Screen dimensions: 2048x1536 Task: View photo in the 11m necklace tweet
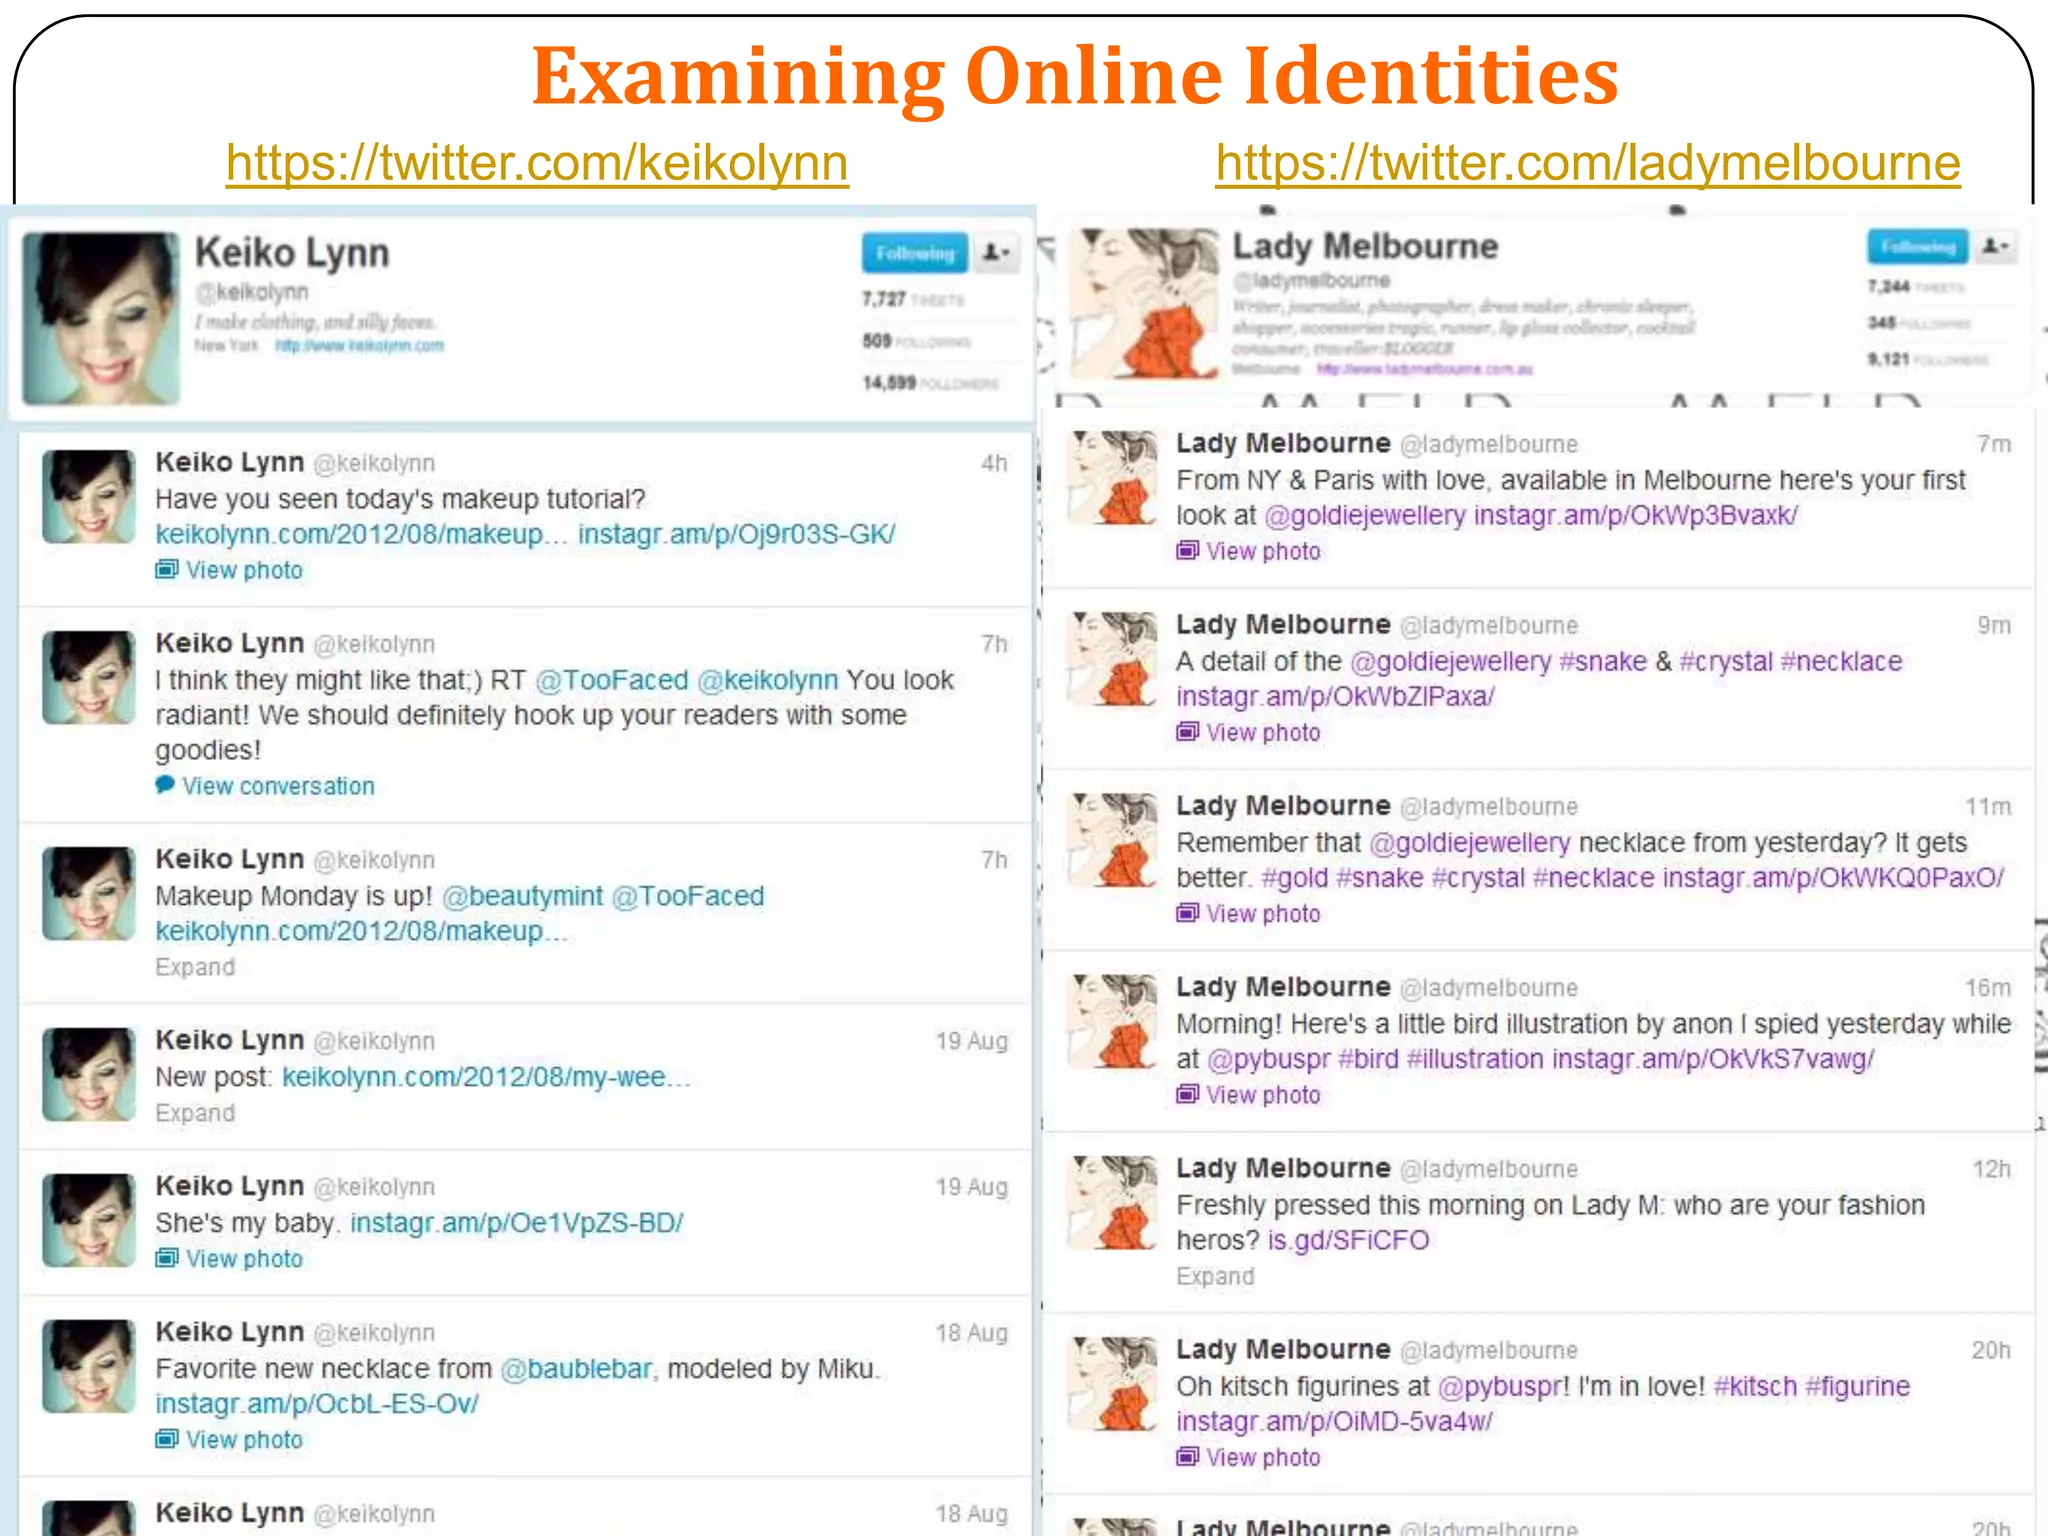tap(1263, 914)
